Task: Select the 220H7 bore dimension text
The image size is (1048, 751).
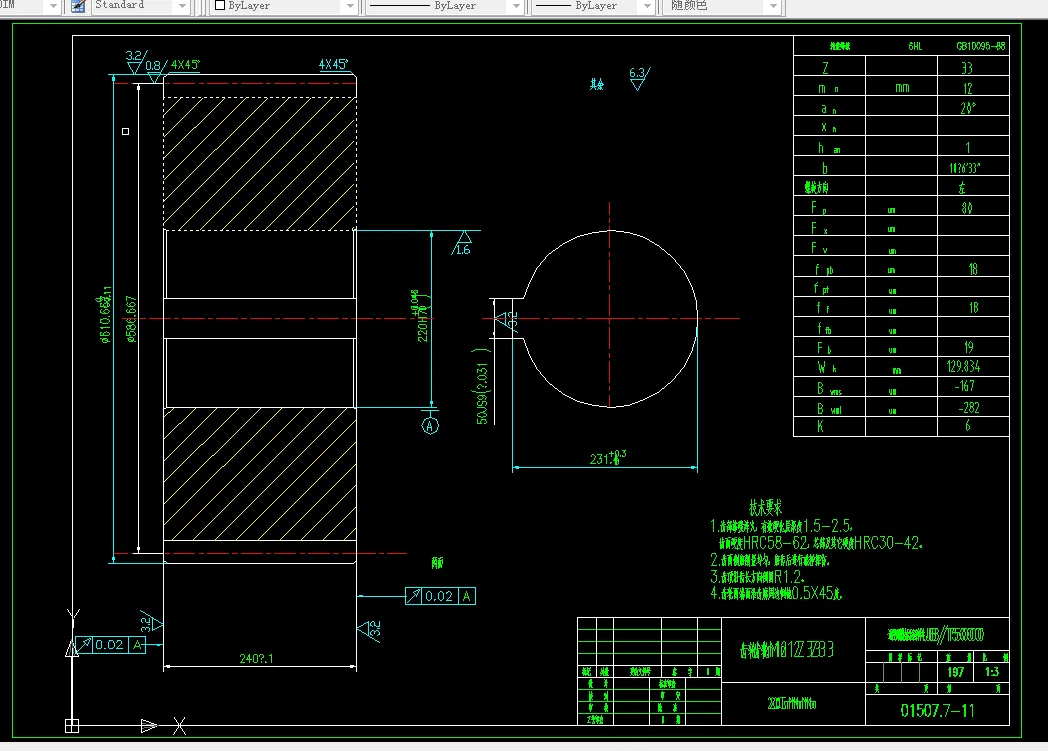Action: pyautogui.click(x=422, y=316)
